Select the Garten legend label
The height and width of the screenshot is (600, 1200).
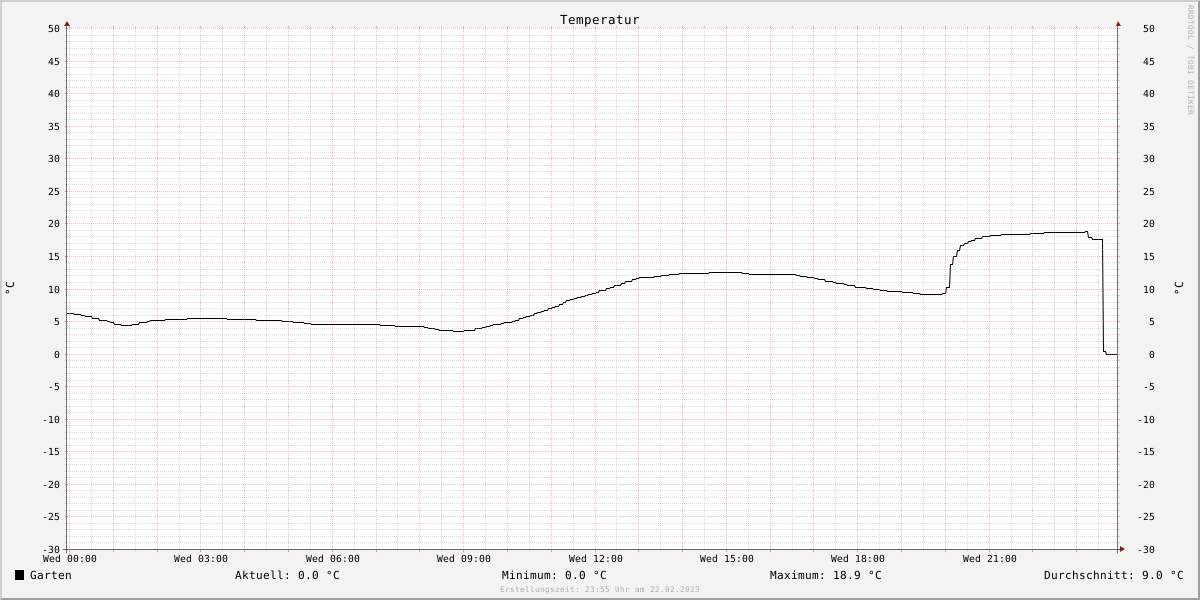51,575
